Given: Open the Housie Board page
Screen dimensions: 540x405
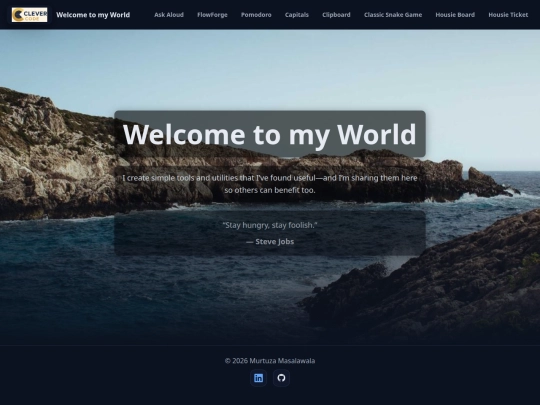Looking at the screenshot, I should pos(455,15).
